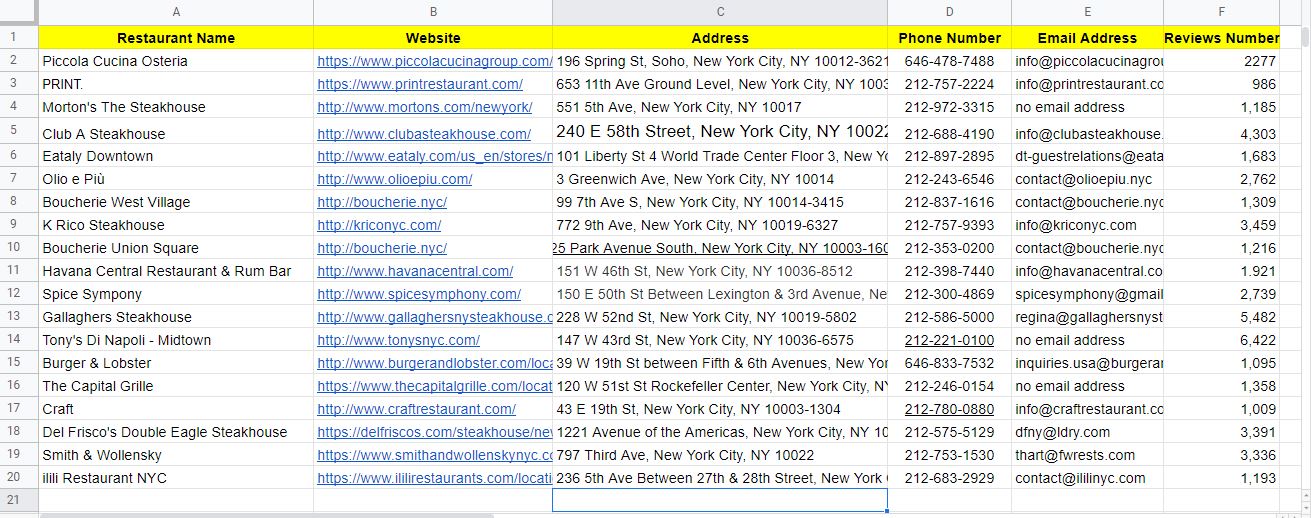Open the kriconyc.com link
The height and width of the screenshot is (518, 1311).
(379, 225)
